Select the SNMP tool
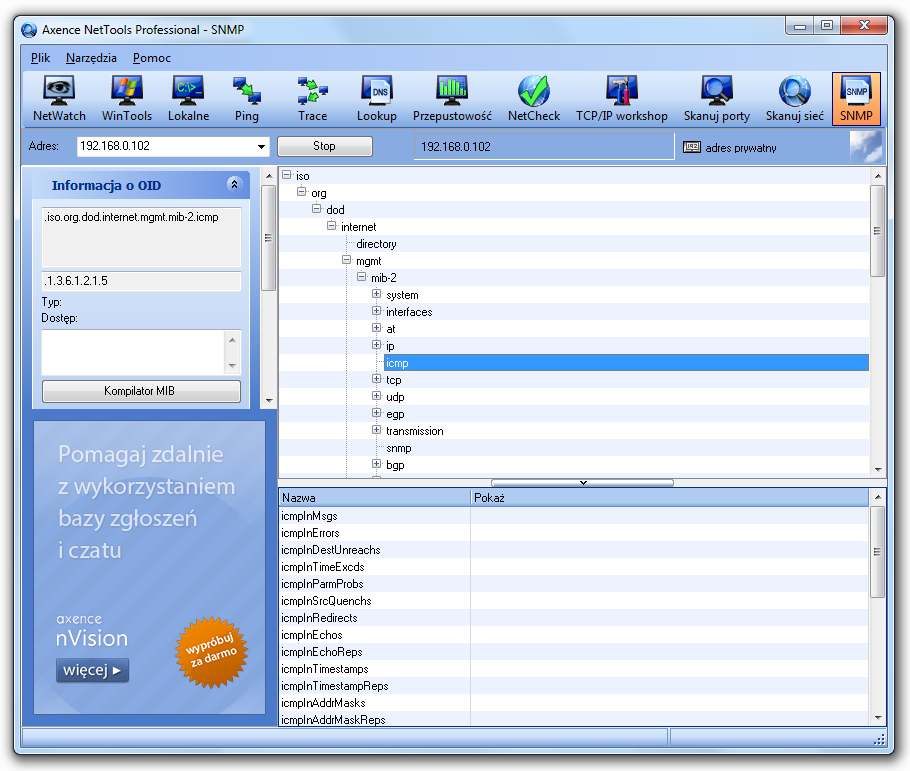910x771 pixels. click(x=856, y=99)
